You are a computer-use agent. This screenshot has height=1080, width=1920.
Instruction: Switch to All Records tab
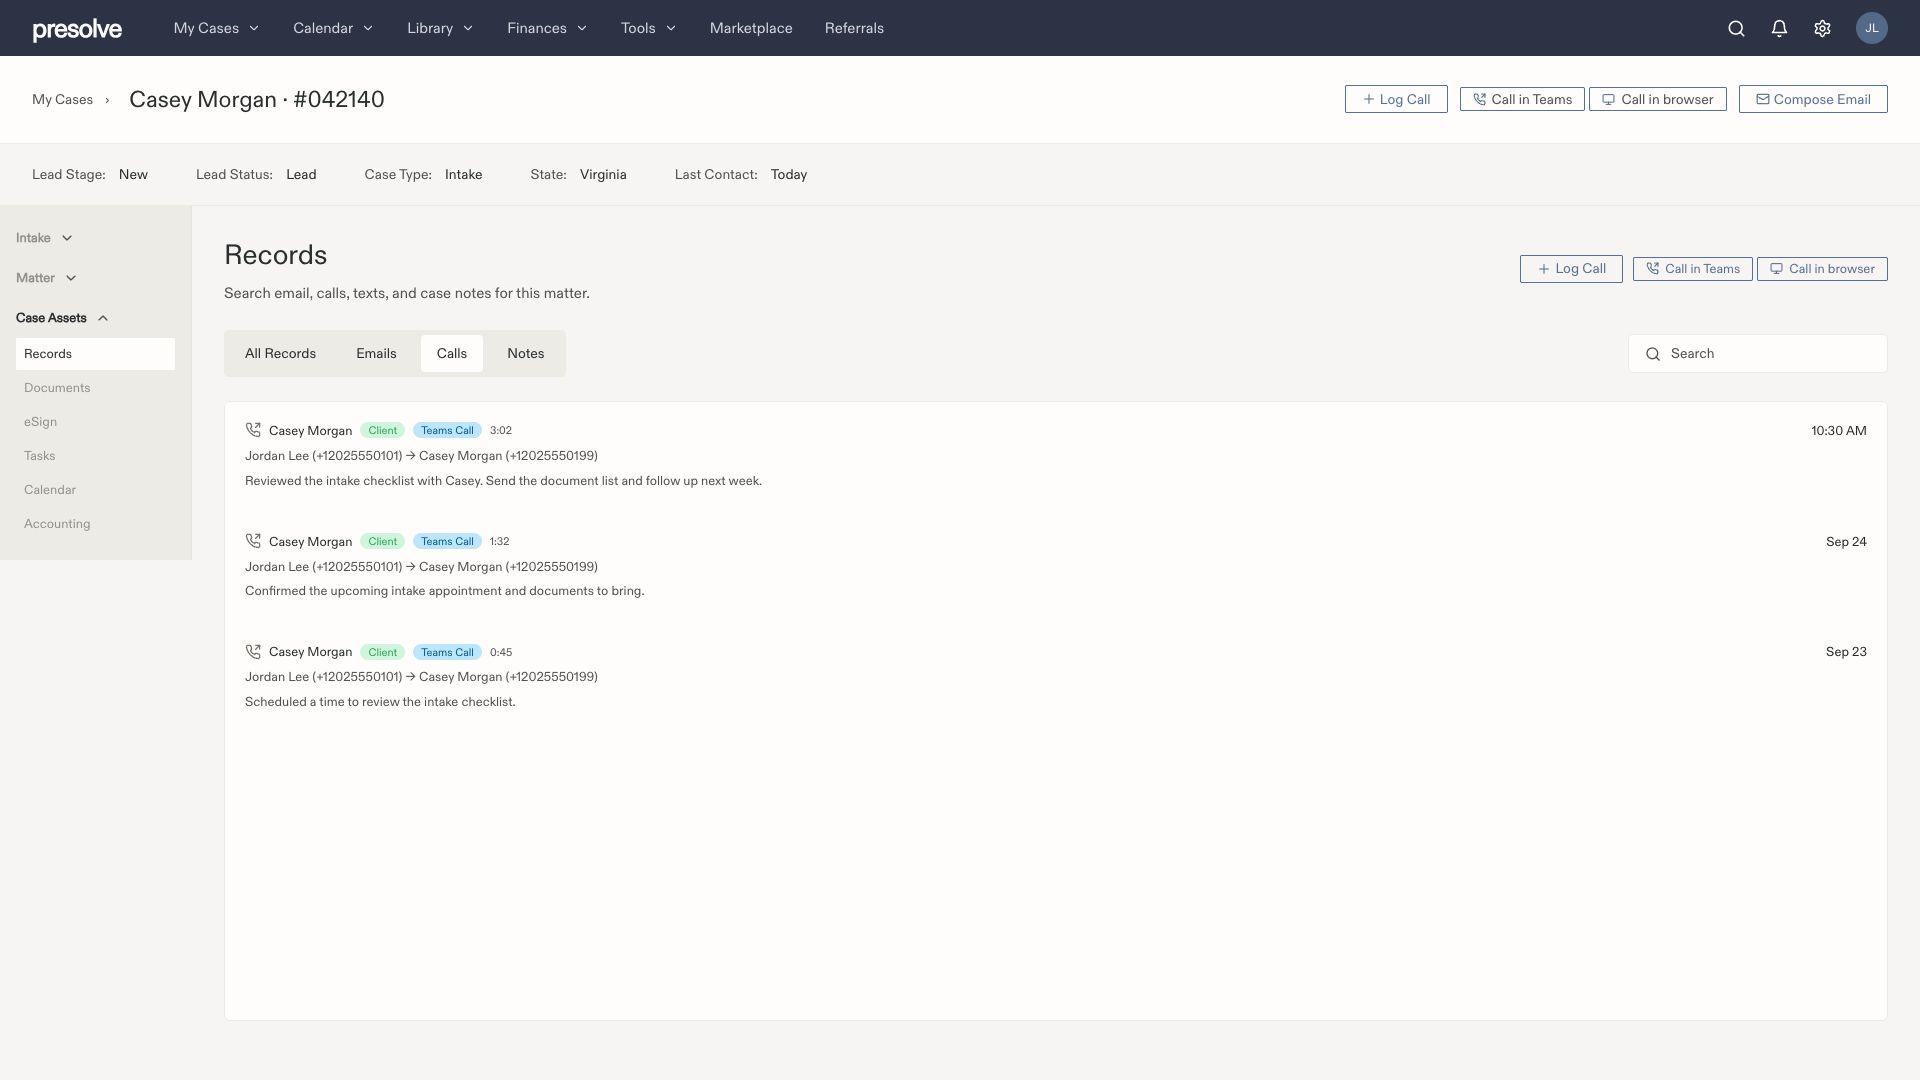click(x=280, y=354)
